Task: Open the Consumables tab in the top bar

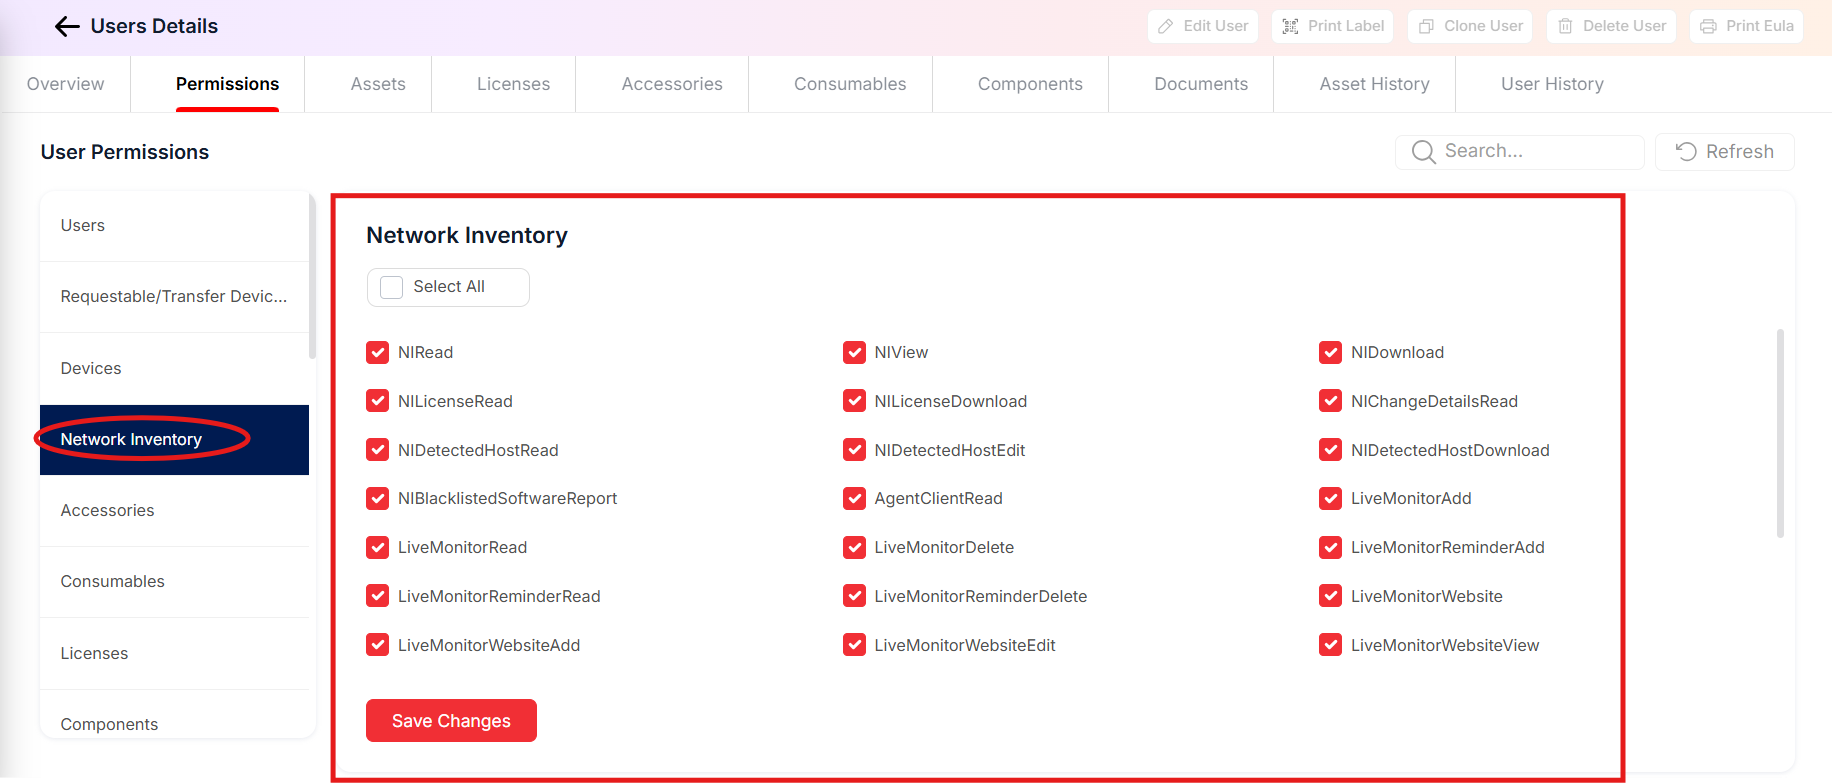Action: click(x=850, y=84)
